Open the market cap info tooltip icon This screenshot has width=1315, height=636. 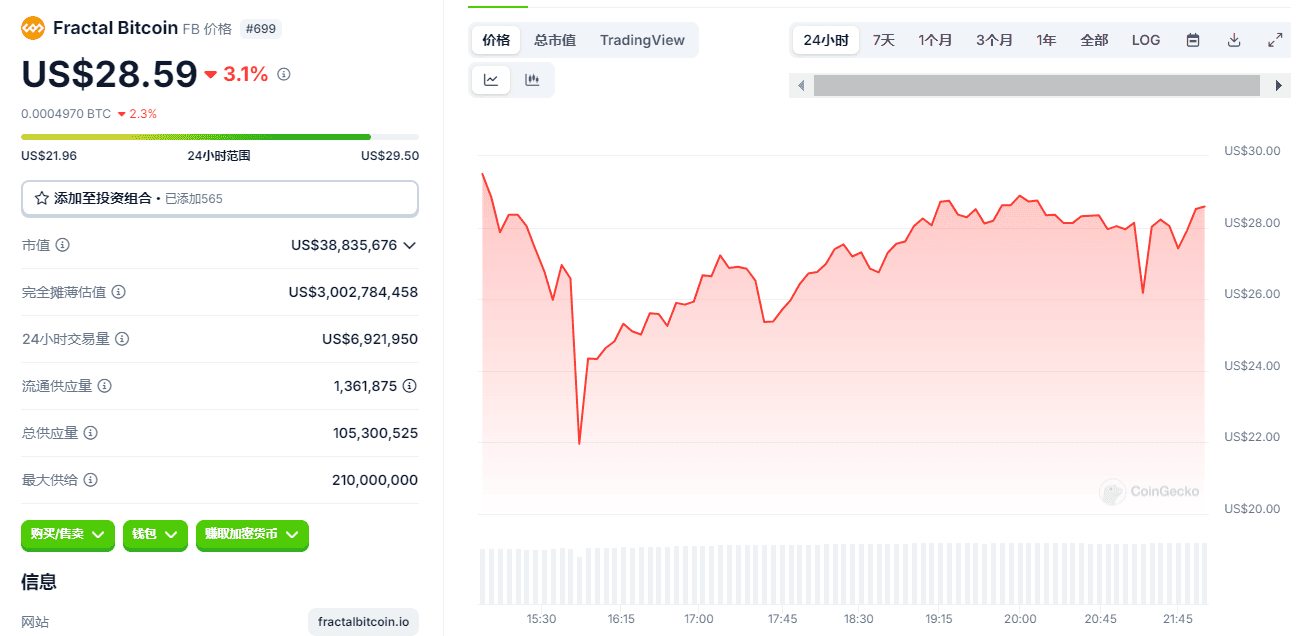63,245
